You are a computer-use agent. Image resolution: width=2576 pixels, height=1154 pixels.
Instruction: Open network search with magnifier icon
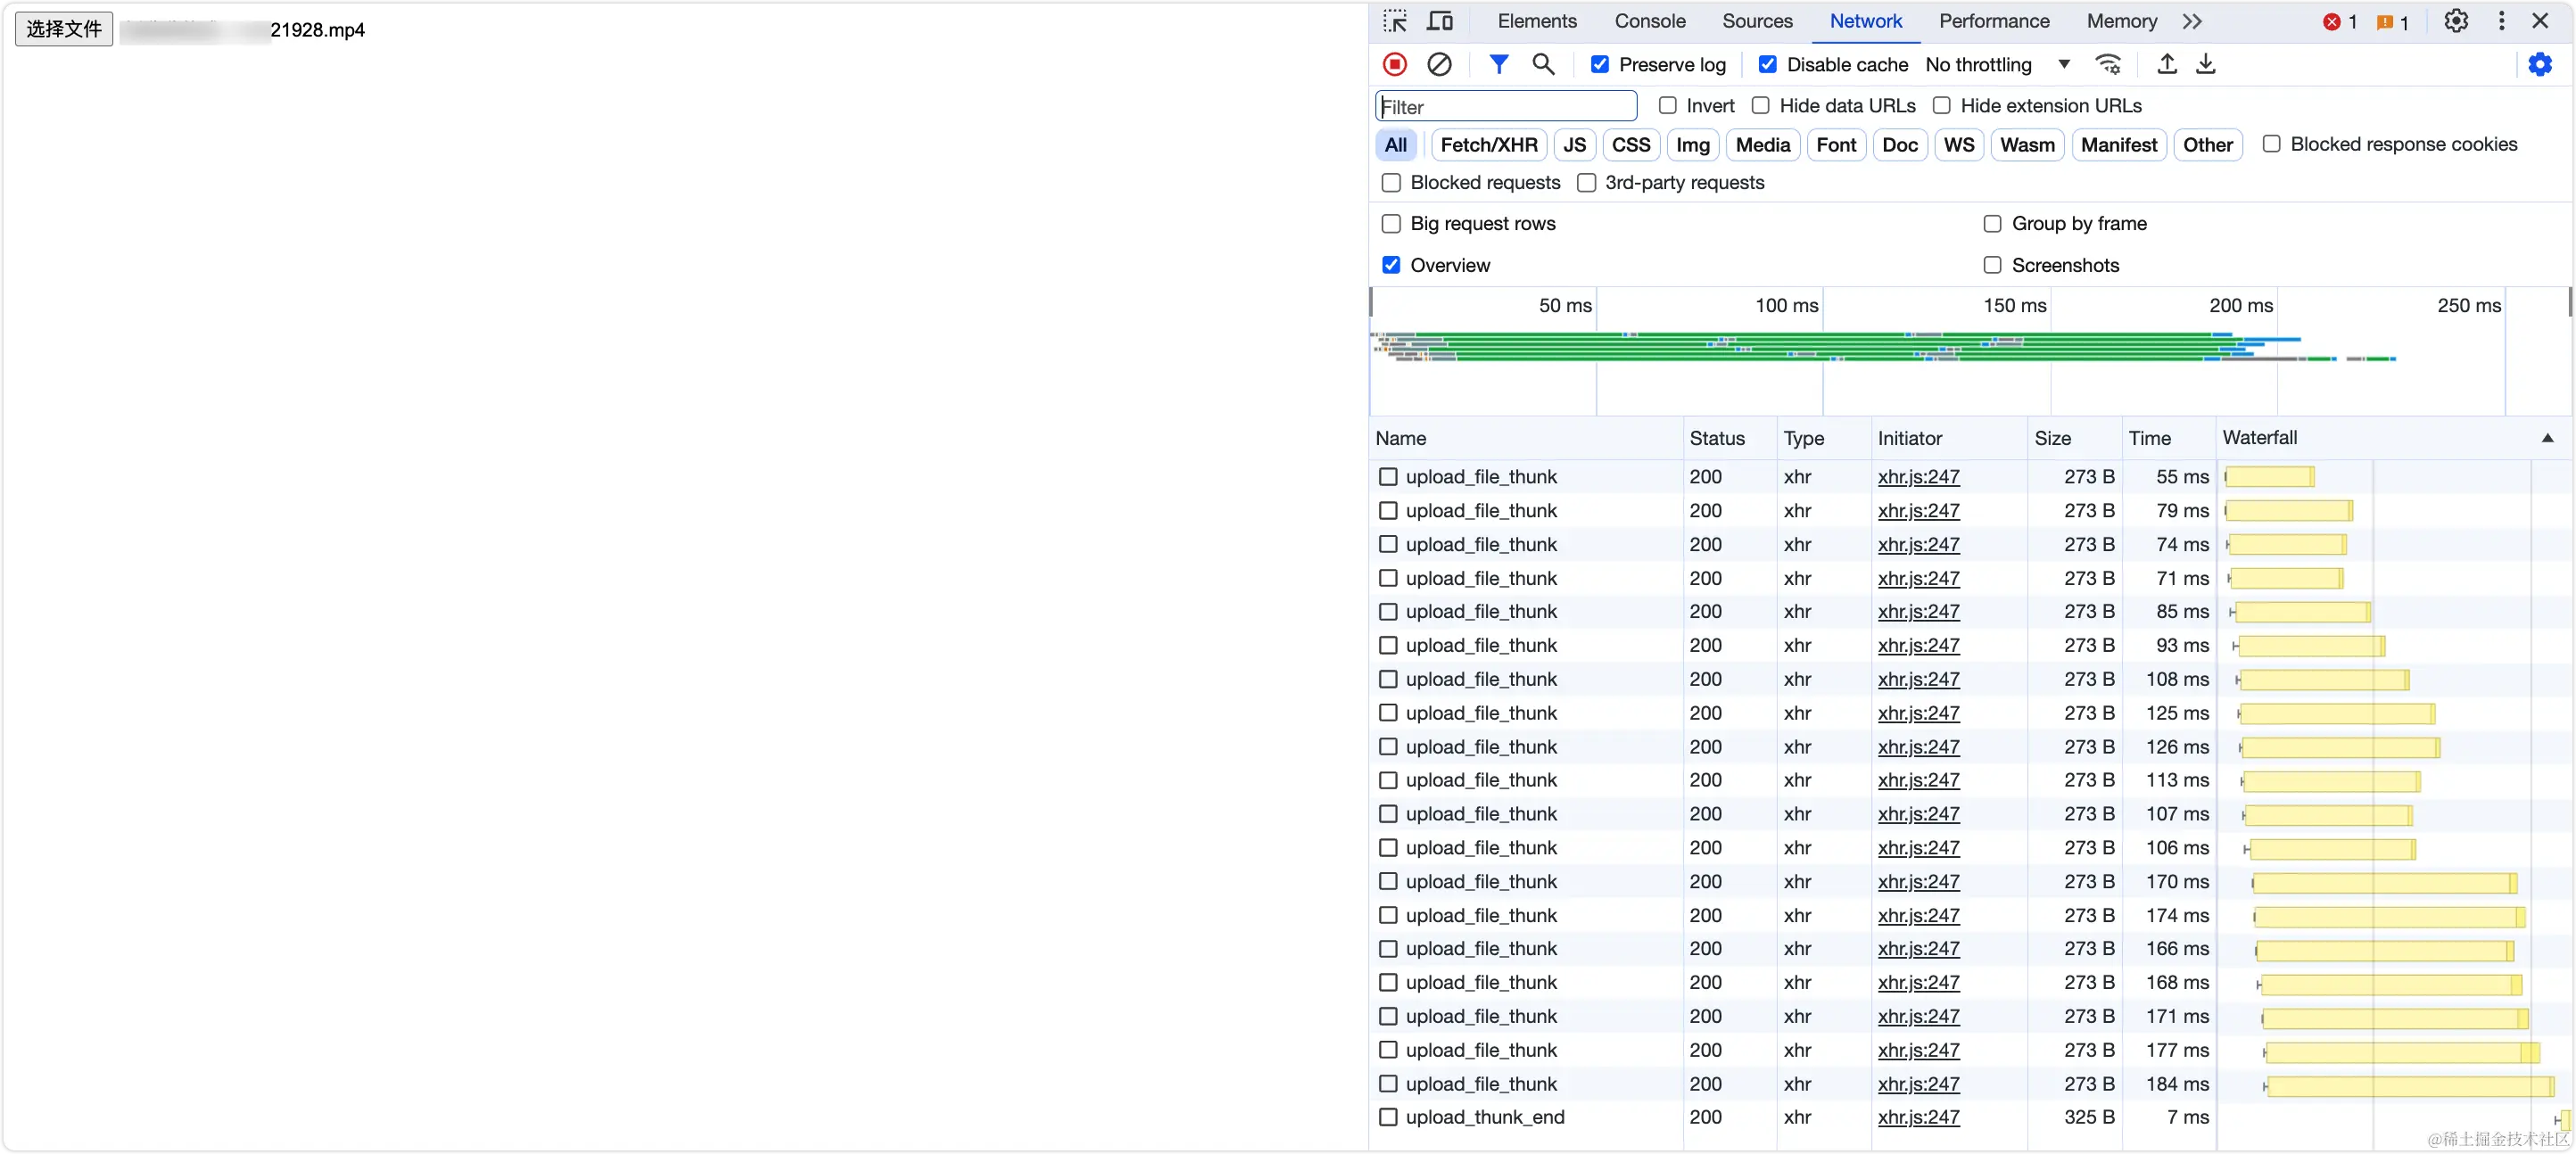click(1543, 64)
